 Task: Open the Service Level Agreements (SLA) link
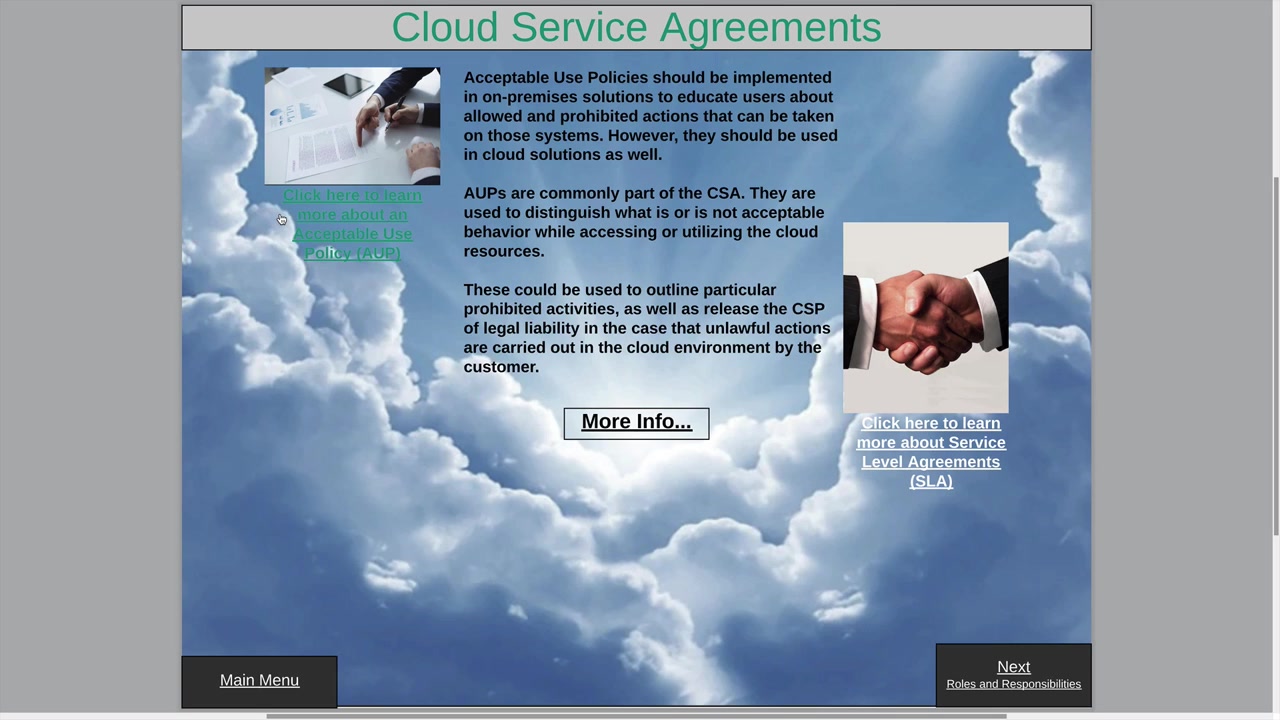click(x=931, y=452)
